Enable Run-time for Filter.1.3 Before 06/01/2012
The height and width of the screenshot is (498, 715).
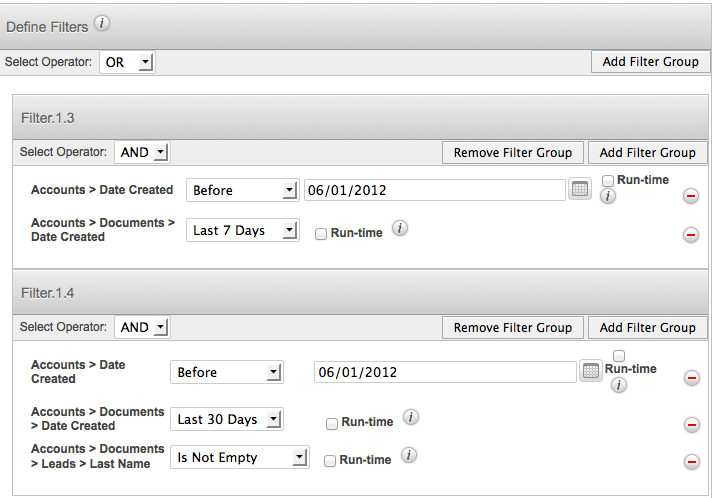[607, 181]
